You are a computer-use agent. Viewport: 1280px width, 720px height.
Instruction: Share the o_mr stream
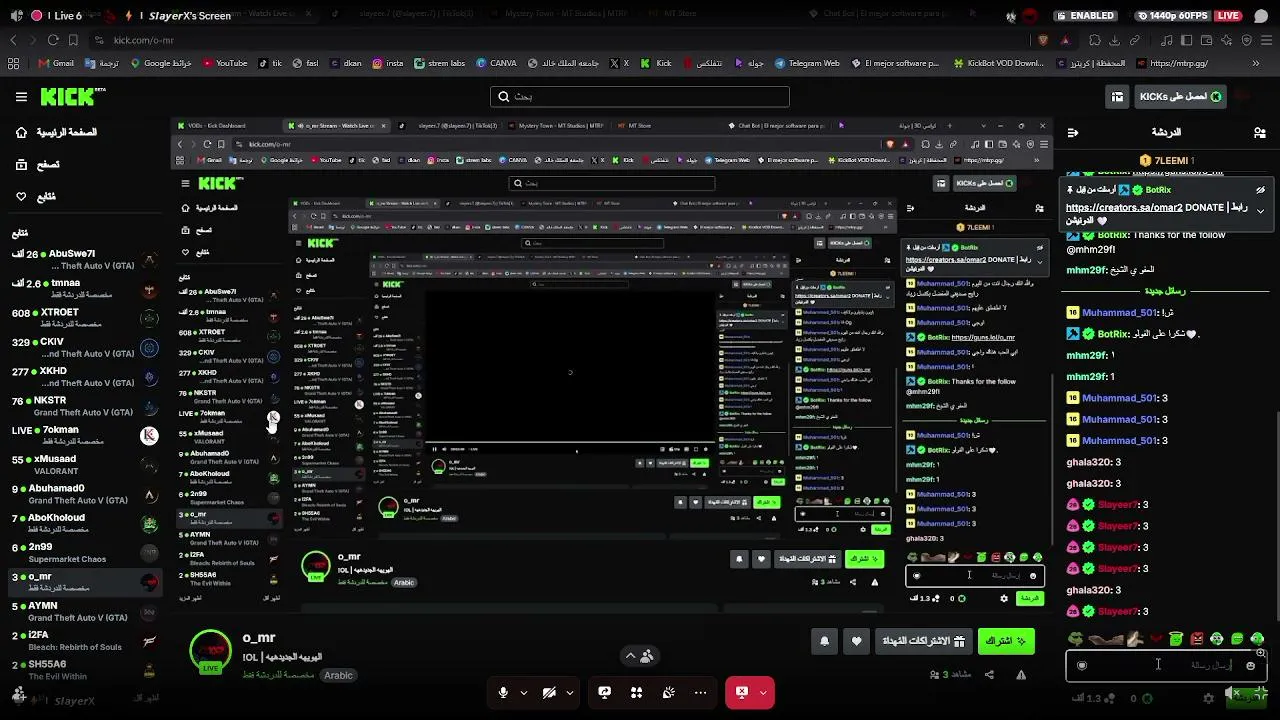989,674
